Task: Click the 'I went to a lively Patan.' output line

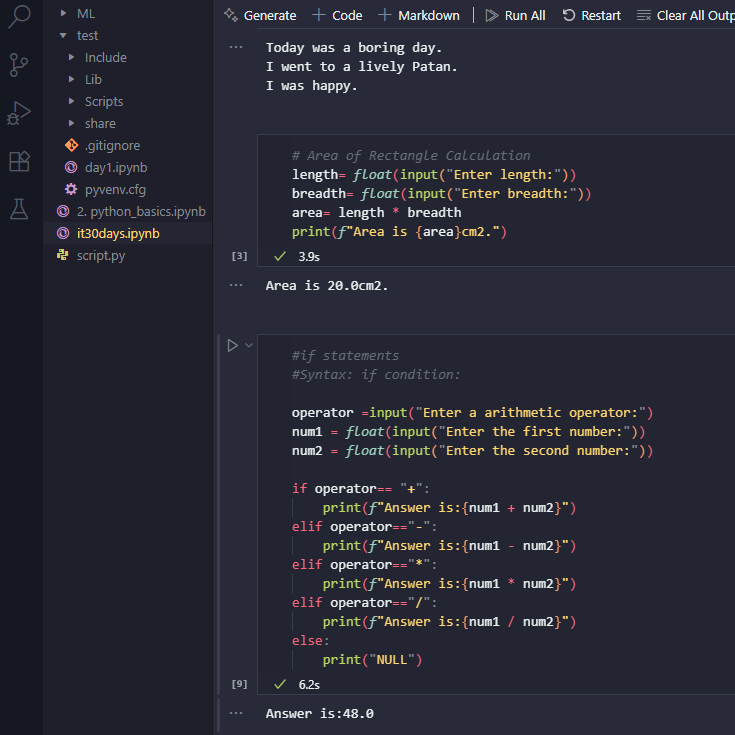Action: click(x=361, y=67)
